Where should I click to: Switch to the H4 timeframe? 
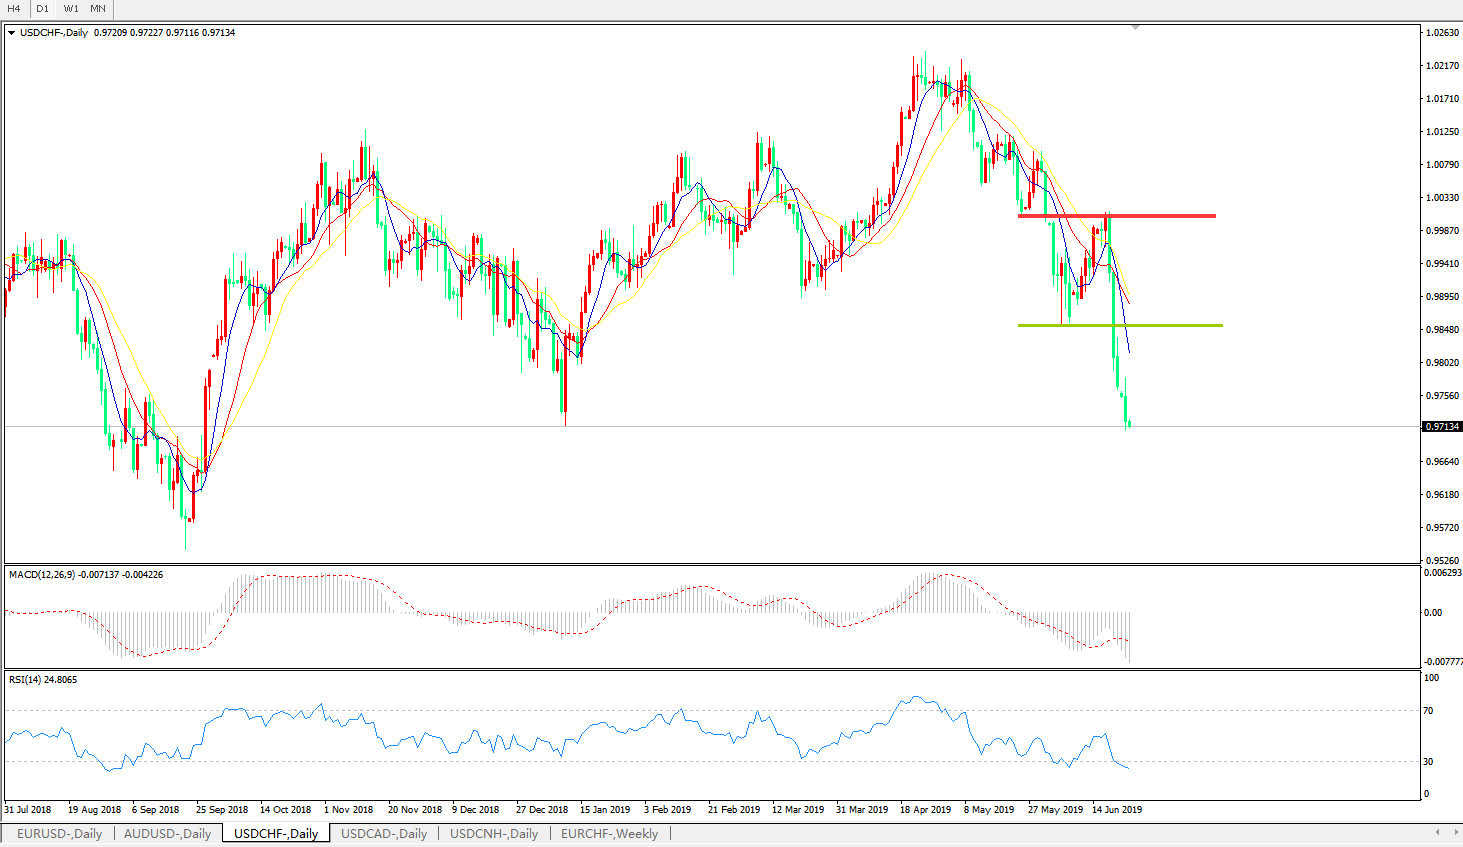point(14,9)
